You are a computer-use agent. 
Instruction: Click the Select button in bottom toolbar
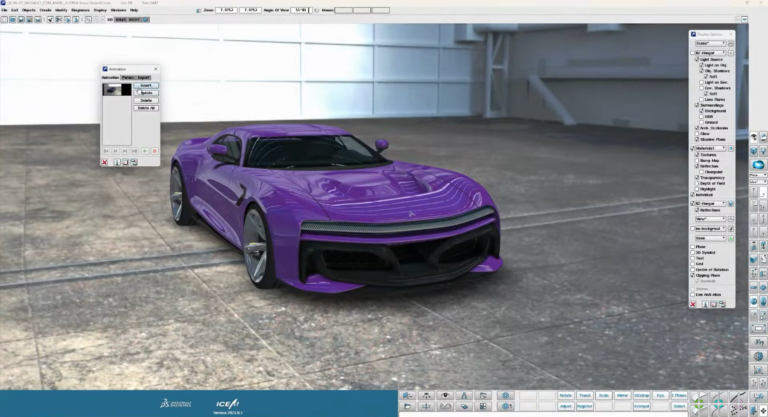(x=679, y=406)
